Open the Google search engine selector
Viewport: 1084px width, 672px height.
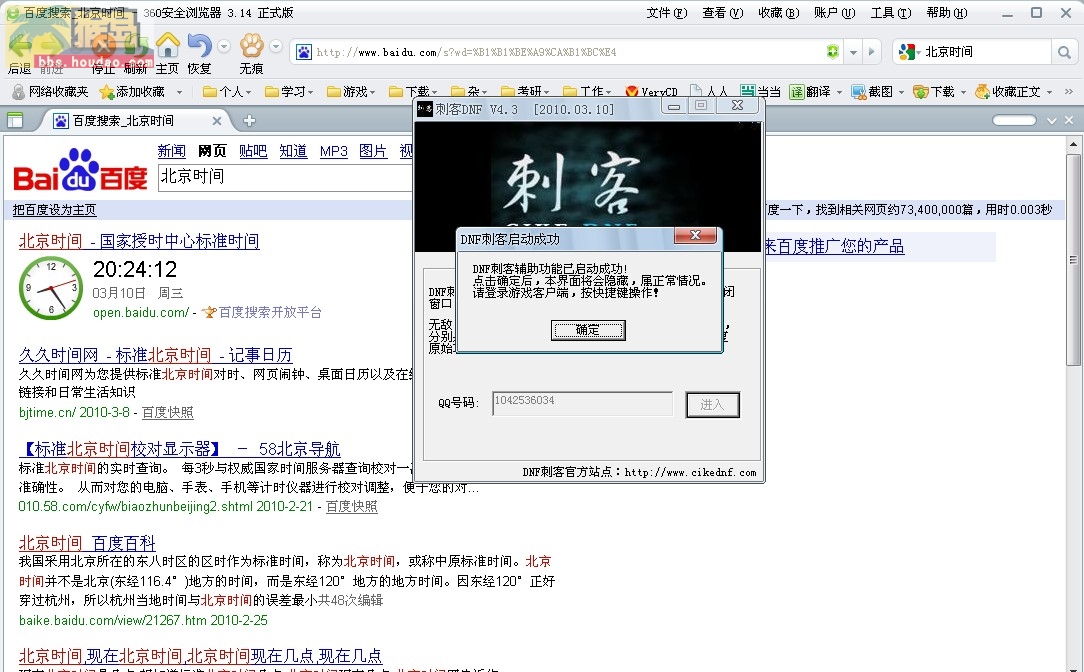[x=910, y=52]
